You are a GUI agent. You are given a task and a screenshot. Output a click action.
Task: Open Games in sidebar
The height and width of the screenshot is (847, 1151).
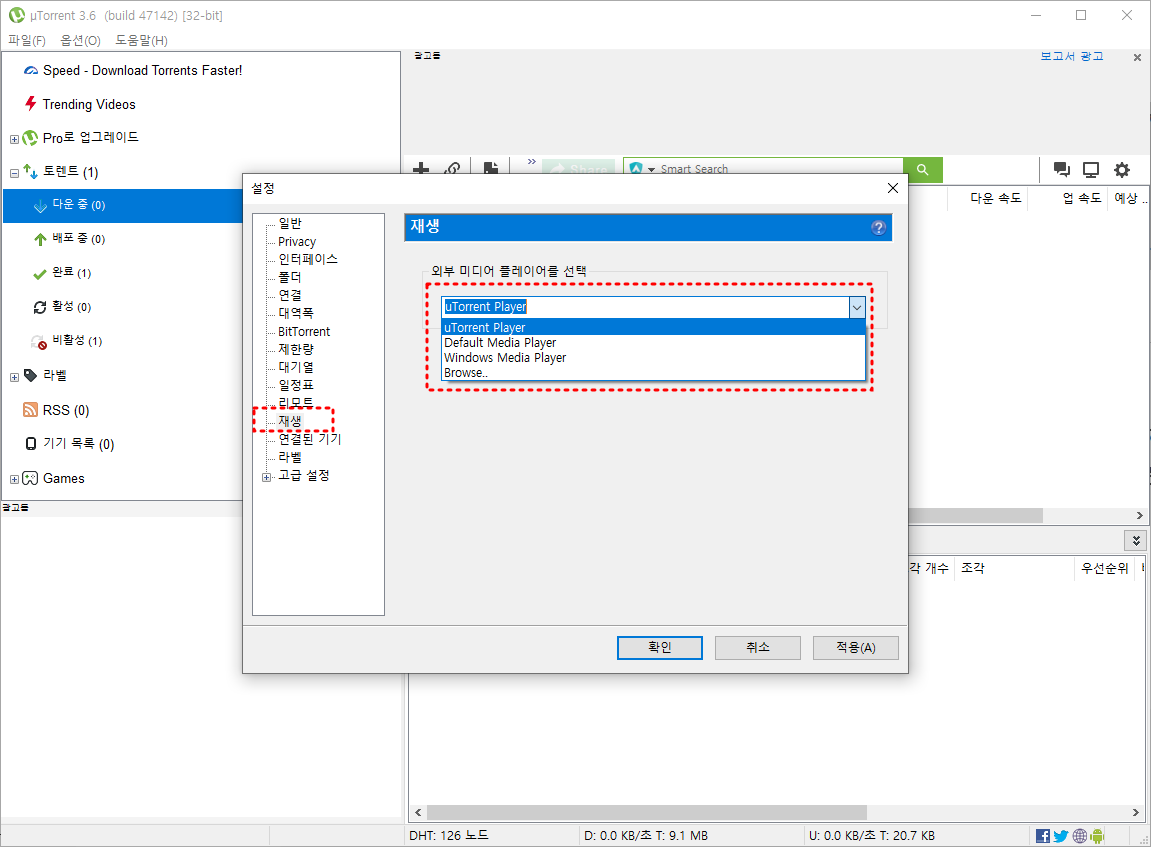[64, 478]
